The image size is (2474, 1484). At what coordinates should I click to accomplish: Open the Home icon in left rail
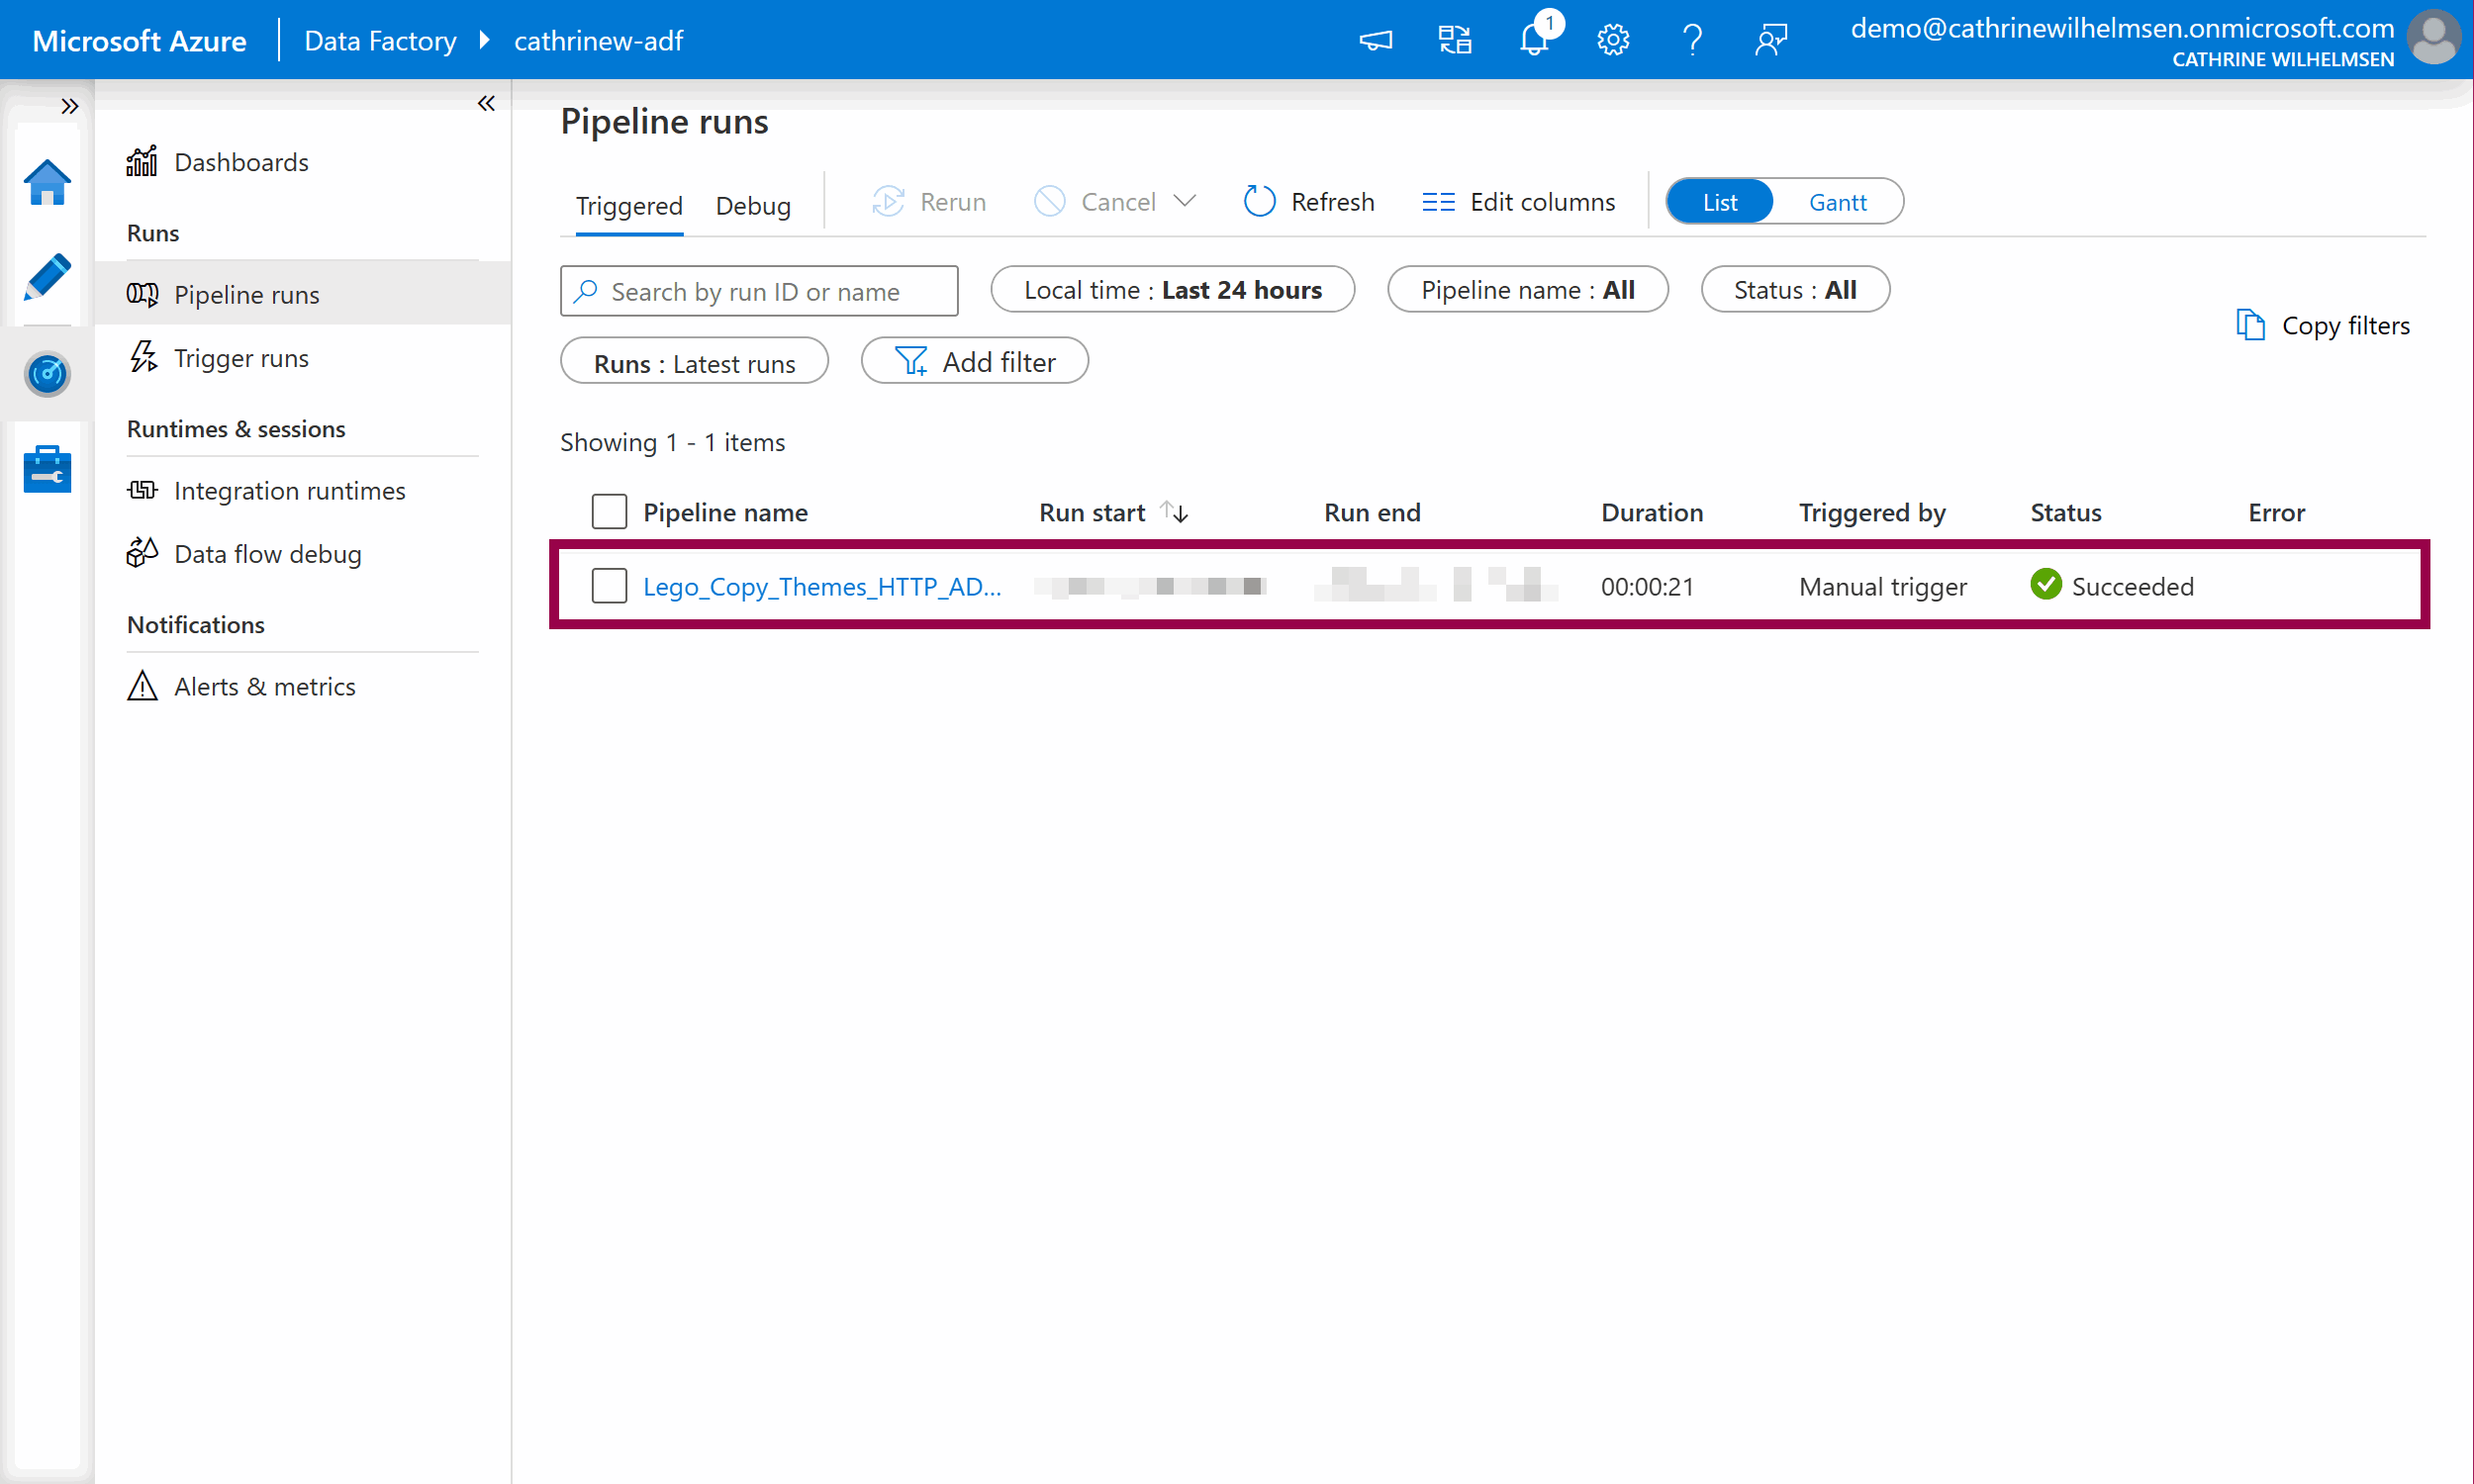[x=47, y=183]
